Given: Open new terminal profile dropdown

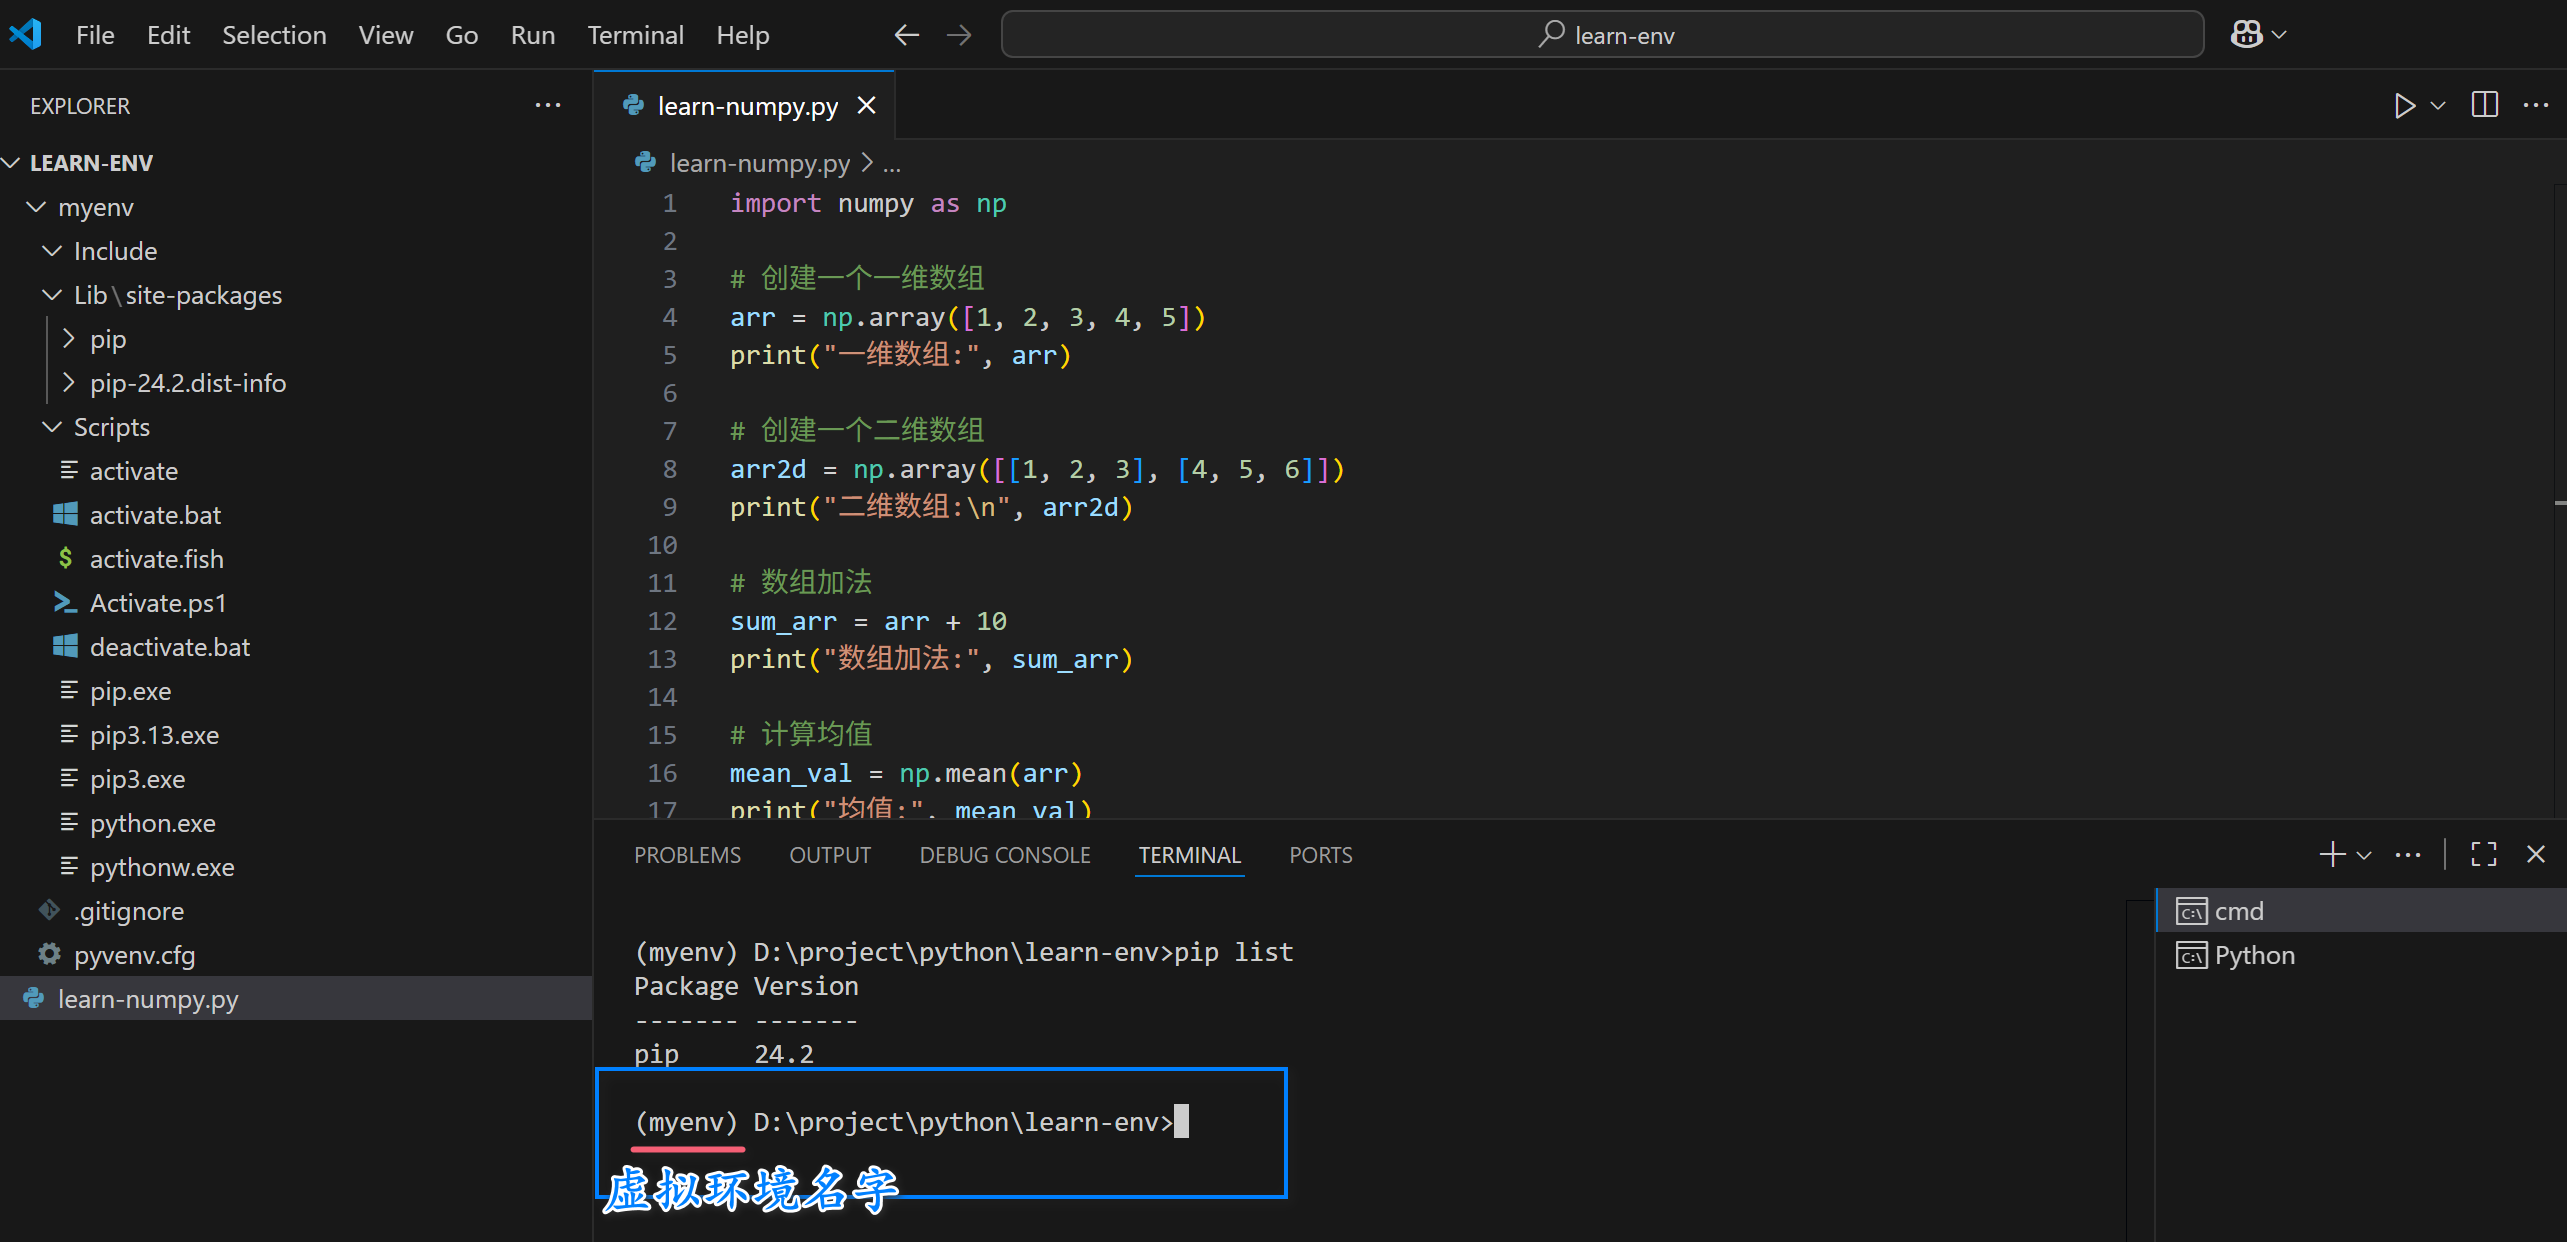Looking at the screenshot, I should click(x=2364, y=855).
